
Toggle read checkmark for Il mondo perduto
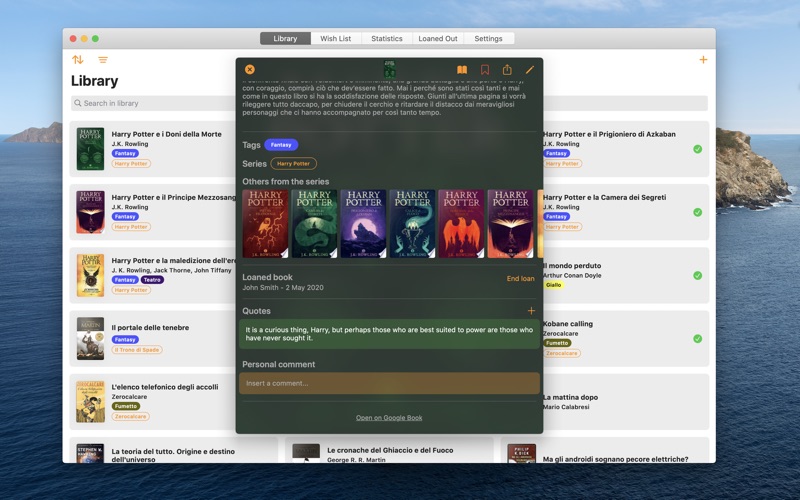click(697, 276)
